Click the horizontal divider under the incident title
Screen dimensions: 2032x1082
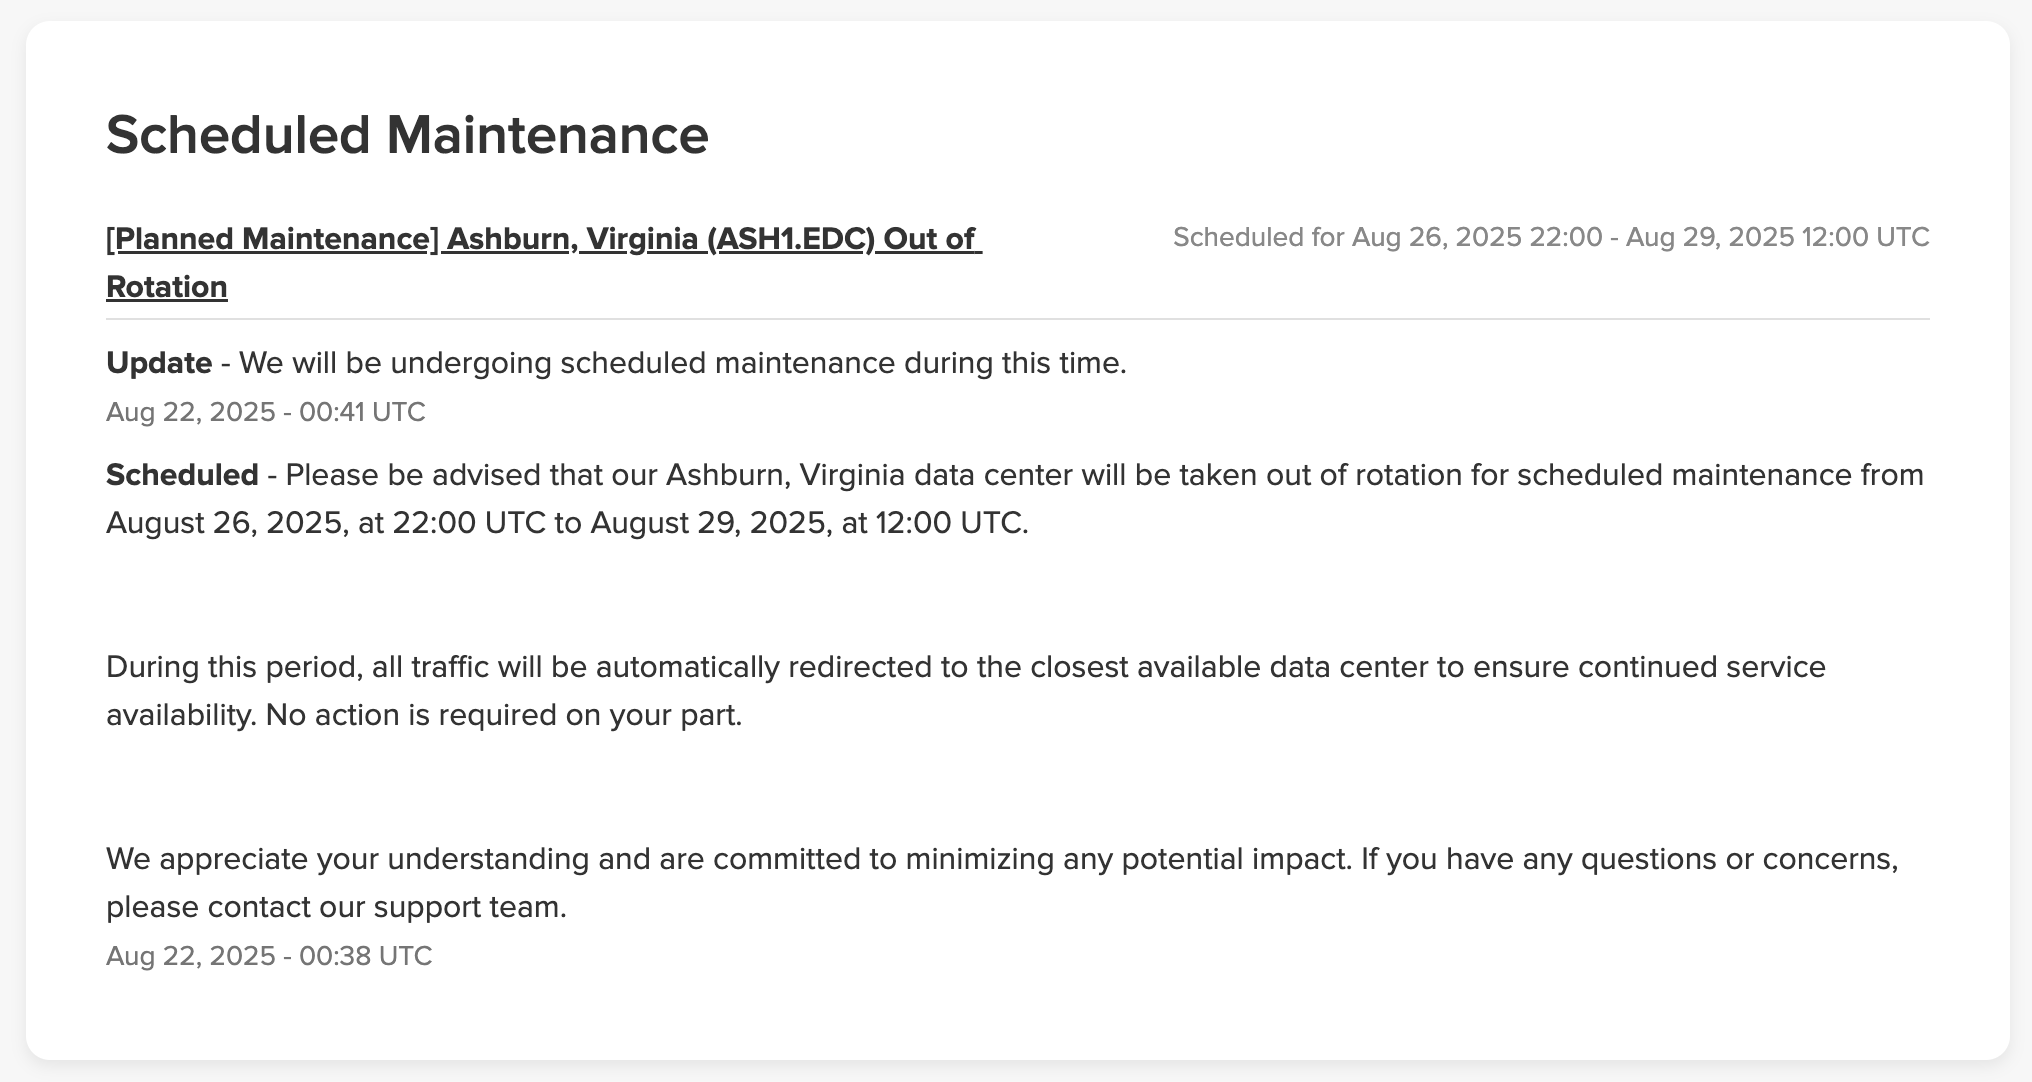coord(1018,319)
